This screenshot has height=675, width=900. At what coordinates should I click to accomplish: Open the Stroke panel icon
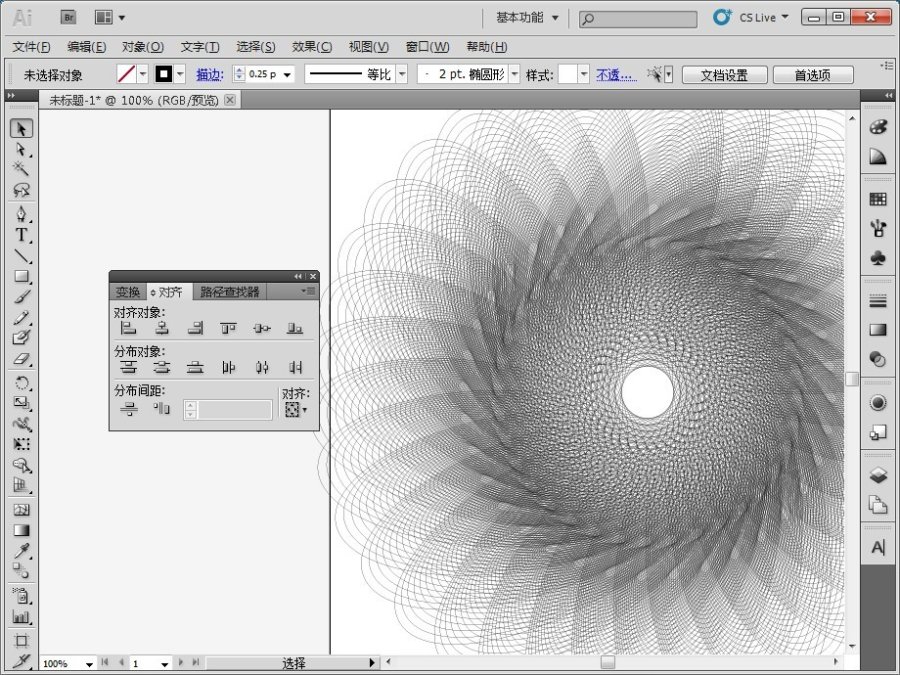tap(878, 301)
